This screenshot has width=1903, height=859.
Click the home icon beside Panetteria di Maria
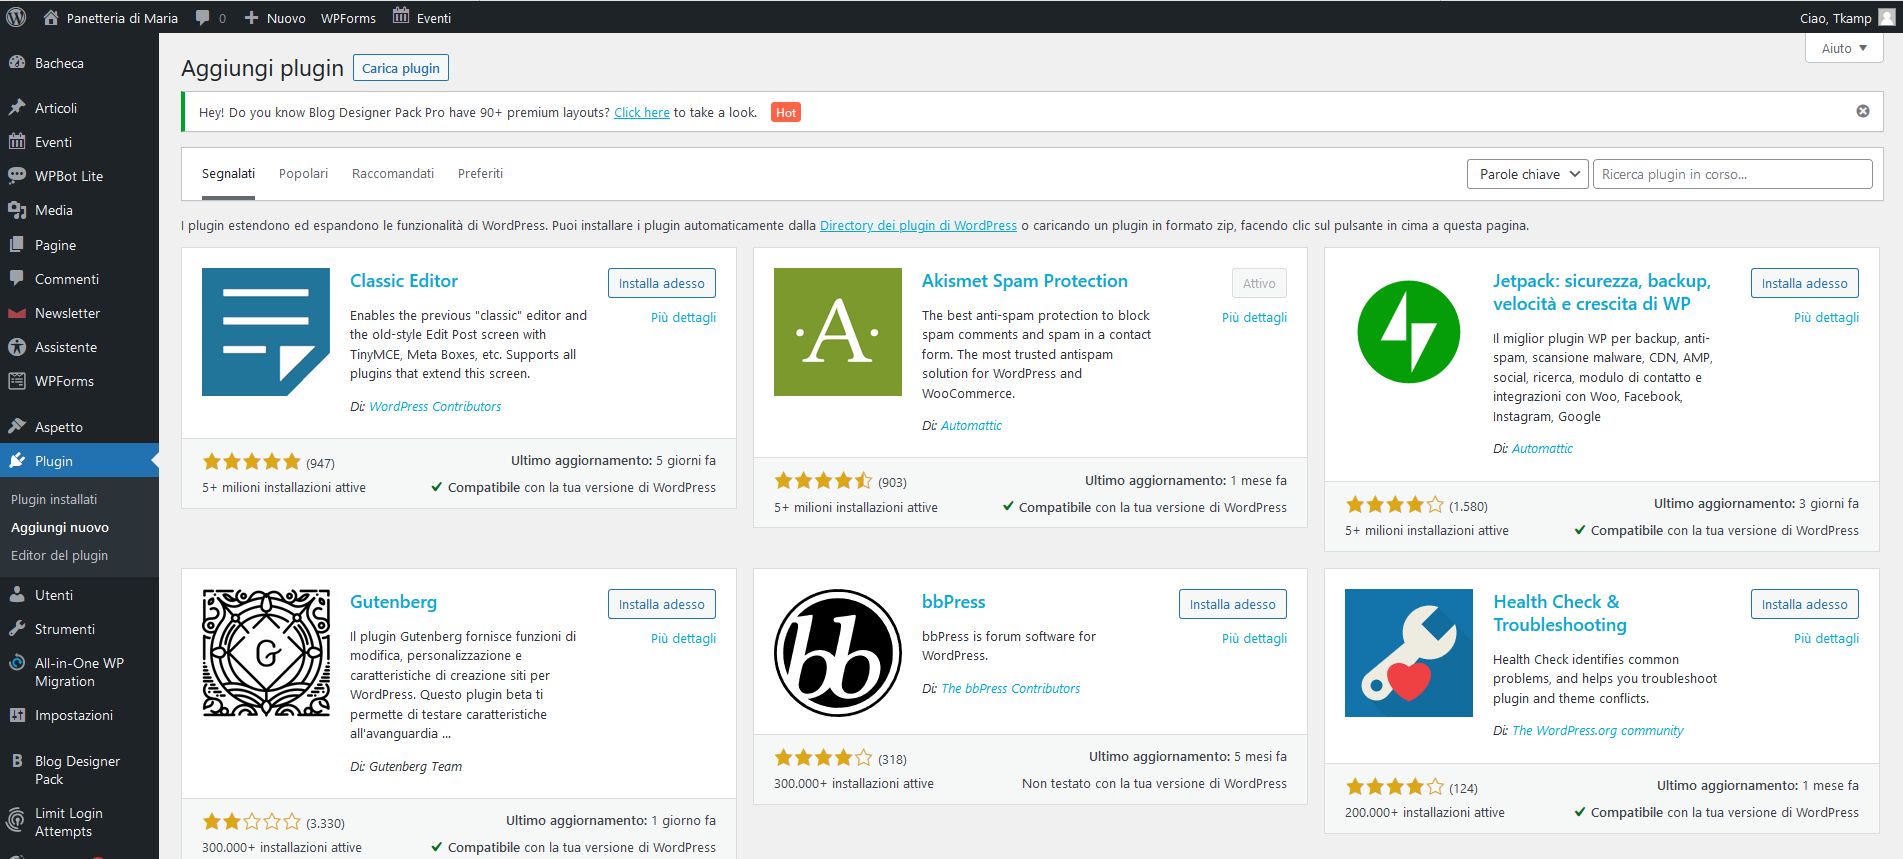pyautogui.click(x=51, y=17)
